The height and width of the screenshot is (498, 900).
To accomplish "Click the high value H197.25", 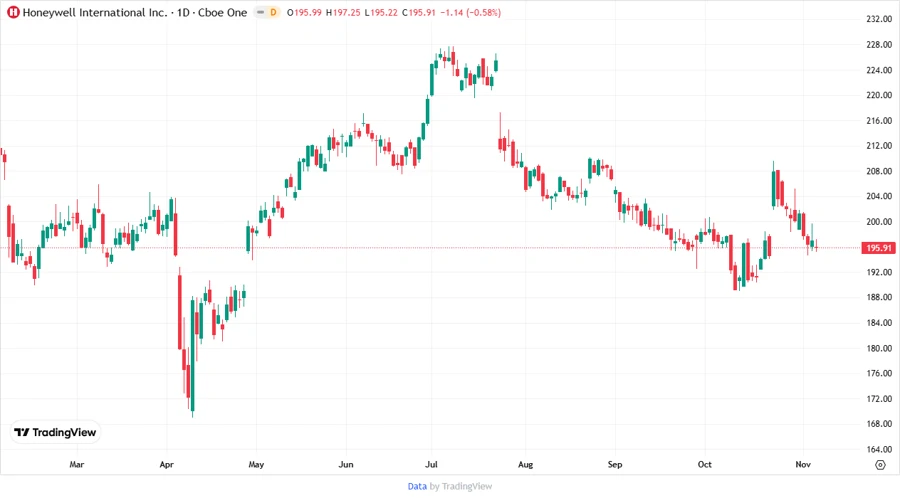I will (x=343, y=13).
